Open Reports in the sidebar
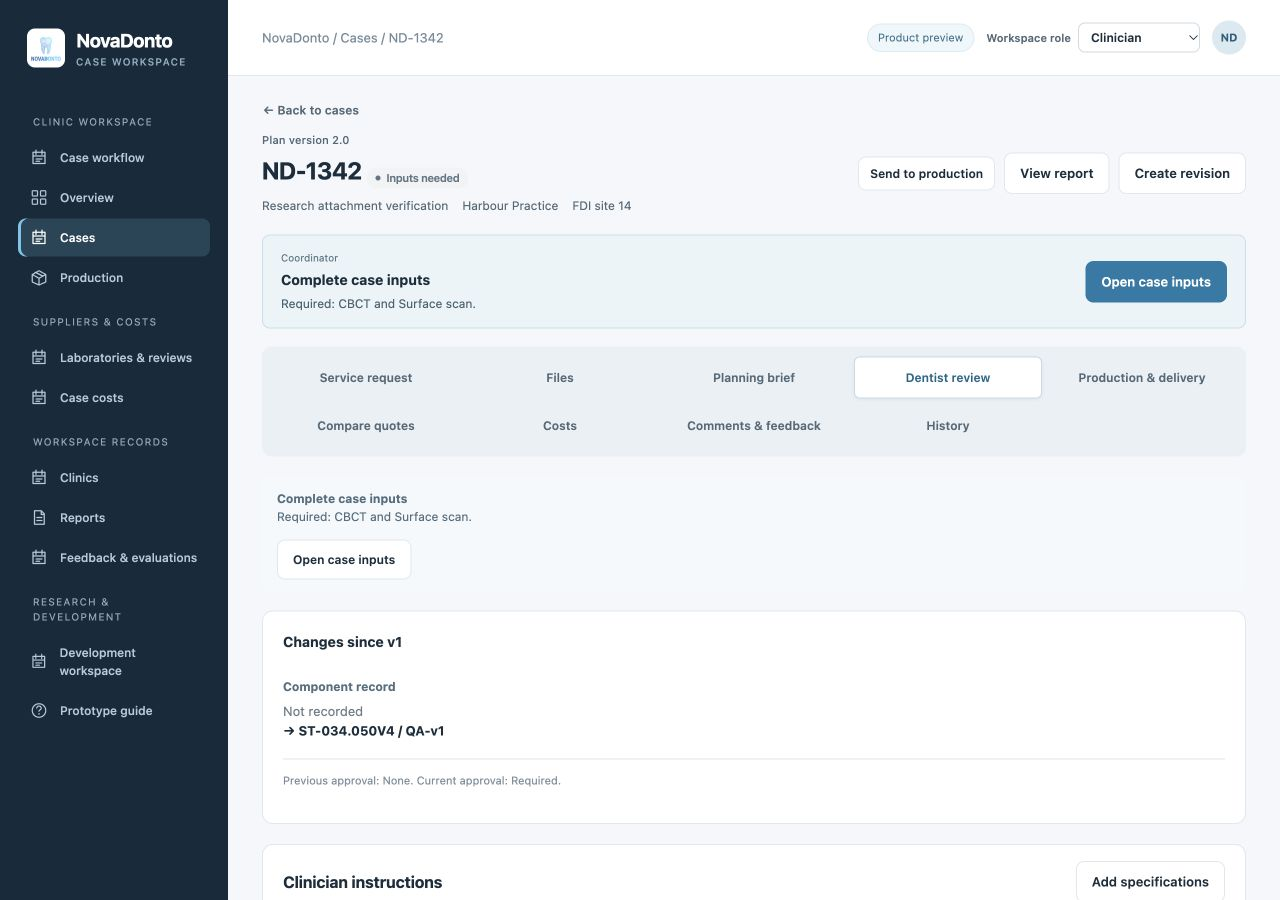The image size is (1280, 900). pyautogui.click(x=114, y=517)
